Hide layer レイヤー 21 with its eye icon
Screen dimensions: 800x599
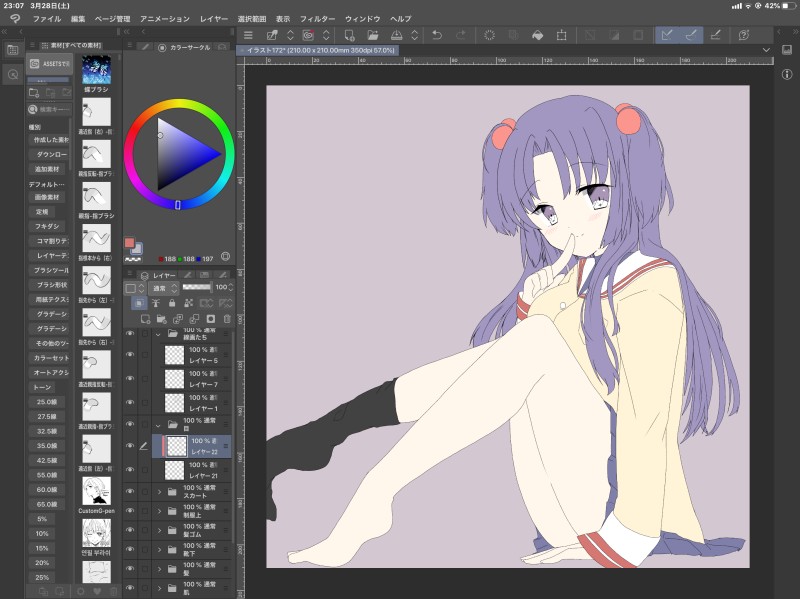[x=130, y=469]
